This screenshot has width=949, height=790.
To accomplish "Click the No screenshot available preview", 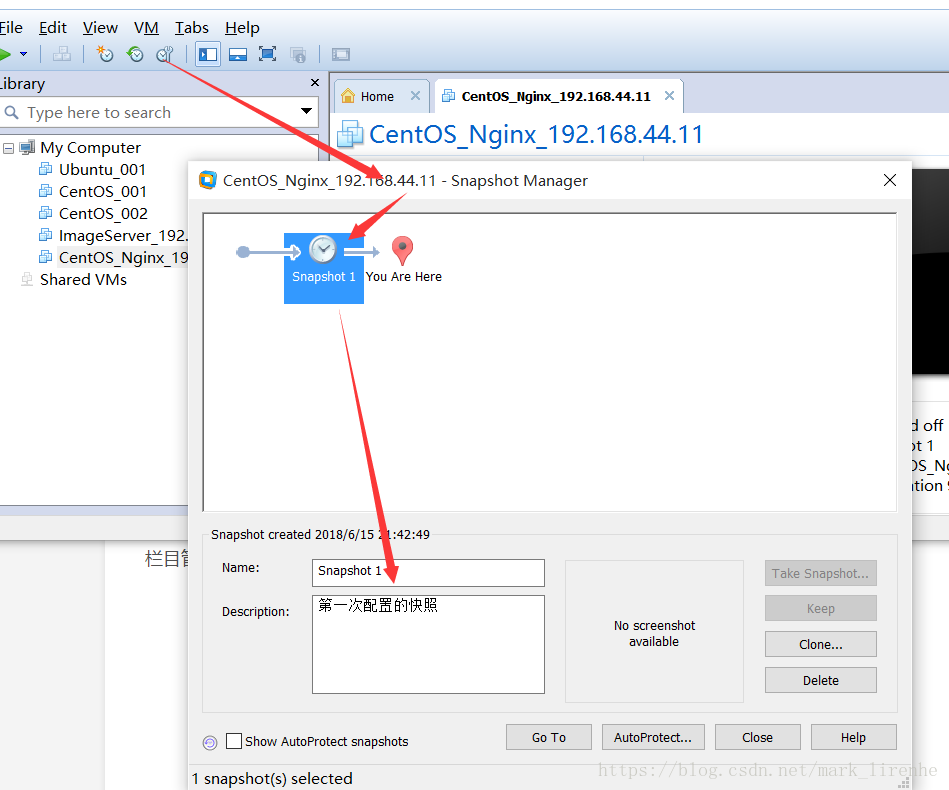I will click(654, 631).
